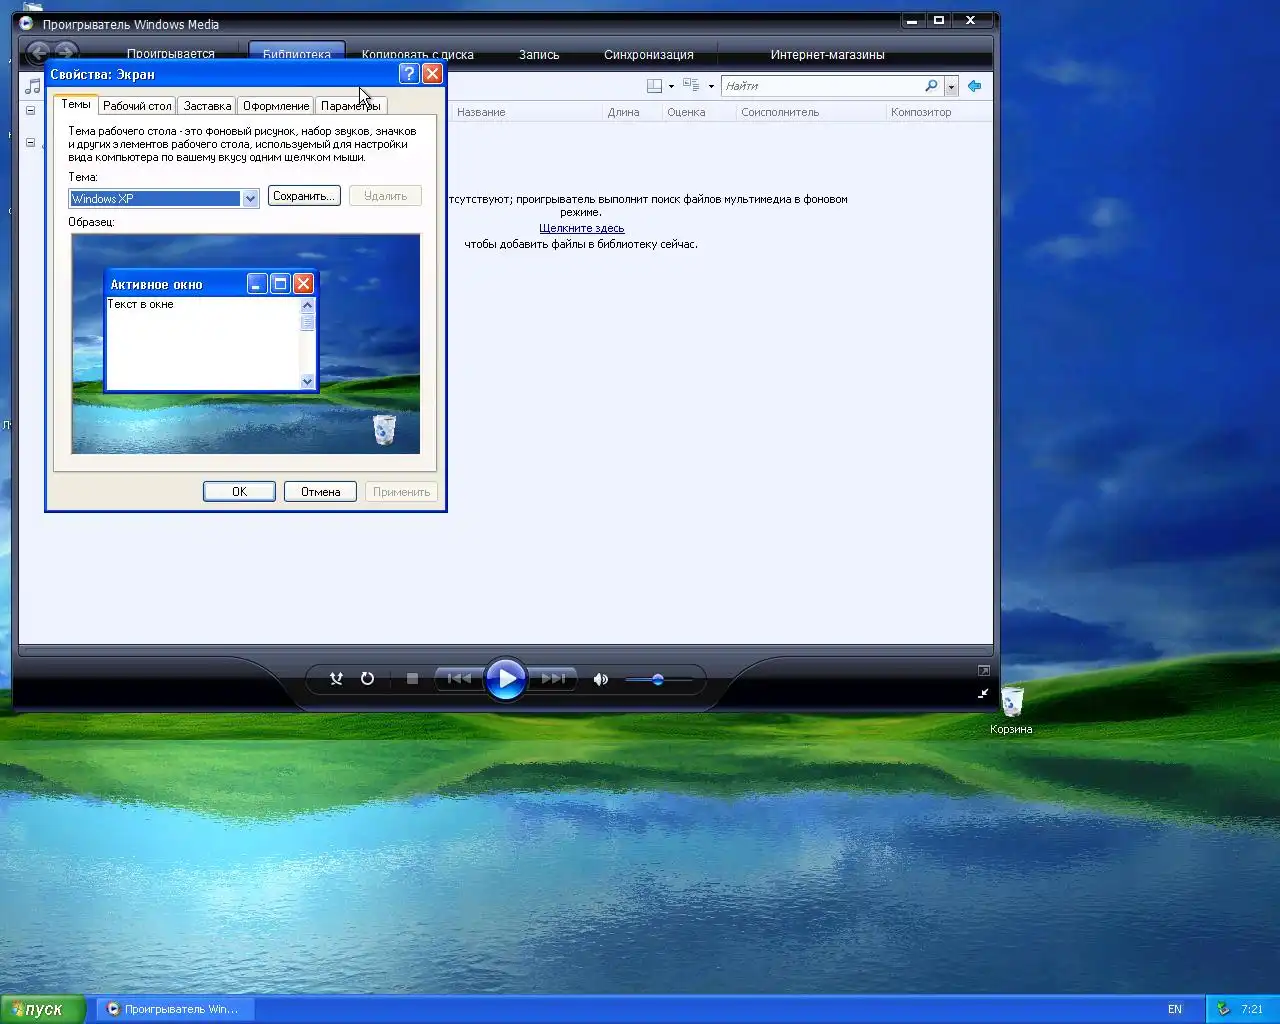The image size is (1280, 1024).
Task: Click the Щелкните здесь link
Action: [x=581, y=228]
